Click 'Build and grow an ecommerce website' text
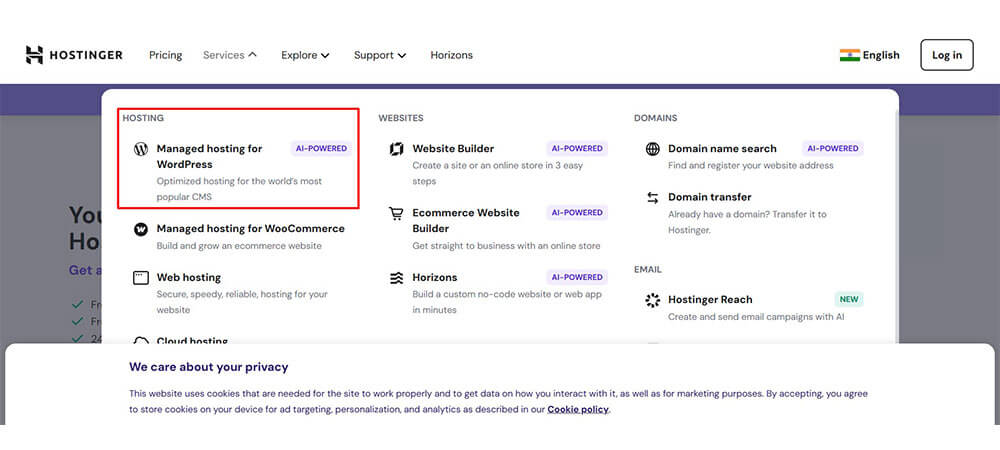This screenshot has width=1000, height=450. click(x=239, y=246)
